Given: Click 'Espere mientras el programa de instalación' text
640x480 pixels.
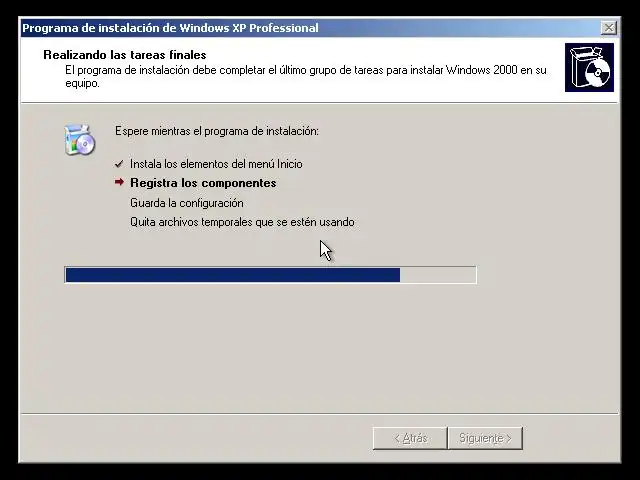Looking at the screenshot, I should (217, 131).
